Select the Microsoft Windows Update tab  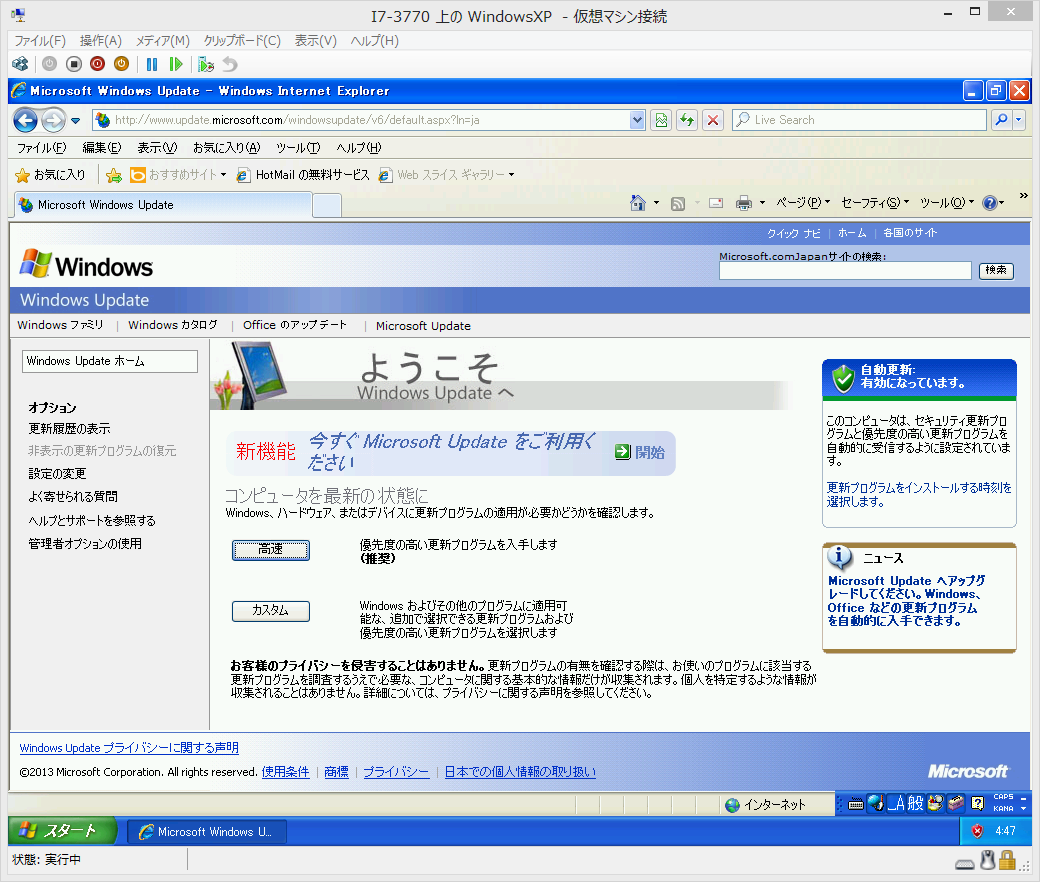[x=163, y=205]
